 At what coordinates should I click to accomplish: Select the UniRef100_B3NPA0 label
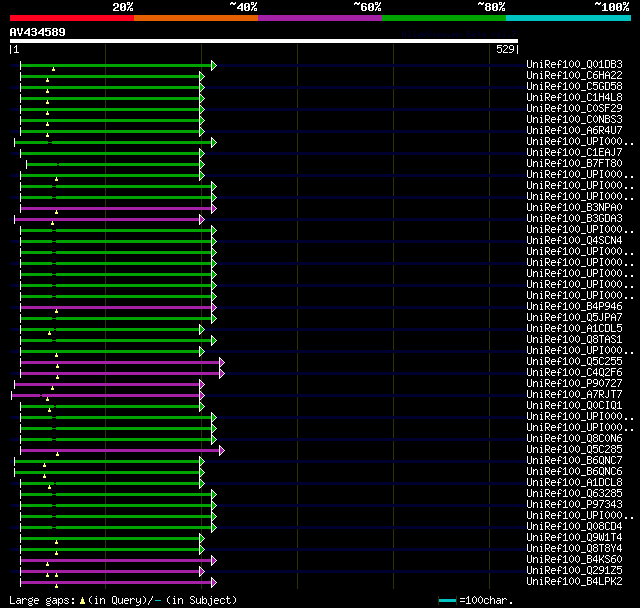coord(574,208)
